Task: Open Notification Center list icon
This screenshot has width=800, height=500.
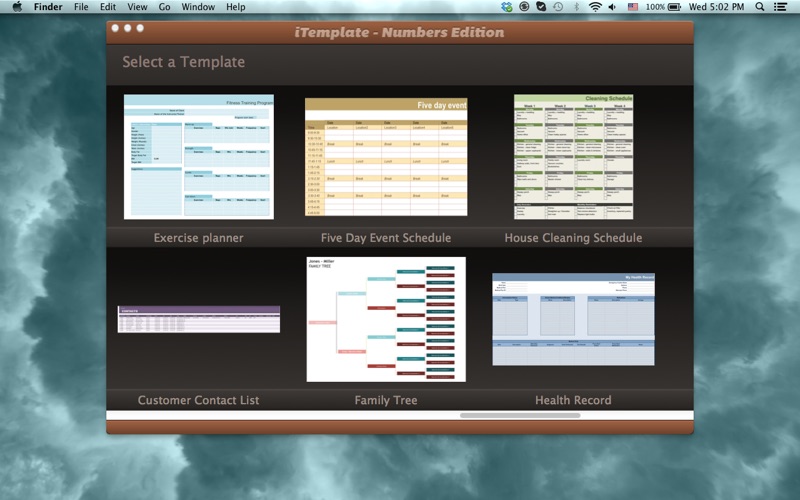Action: click(780, 7)
